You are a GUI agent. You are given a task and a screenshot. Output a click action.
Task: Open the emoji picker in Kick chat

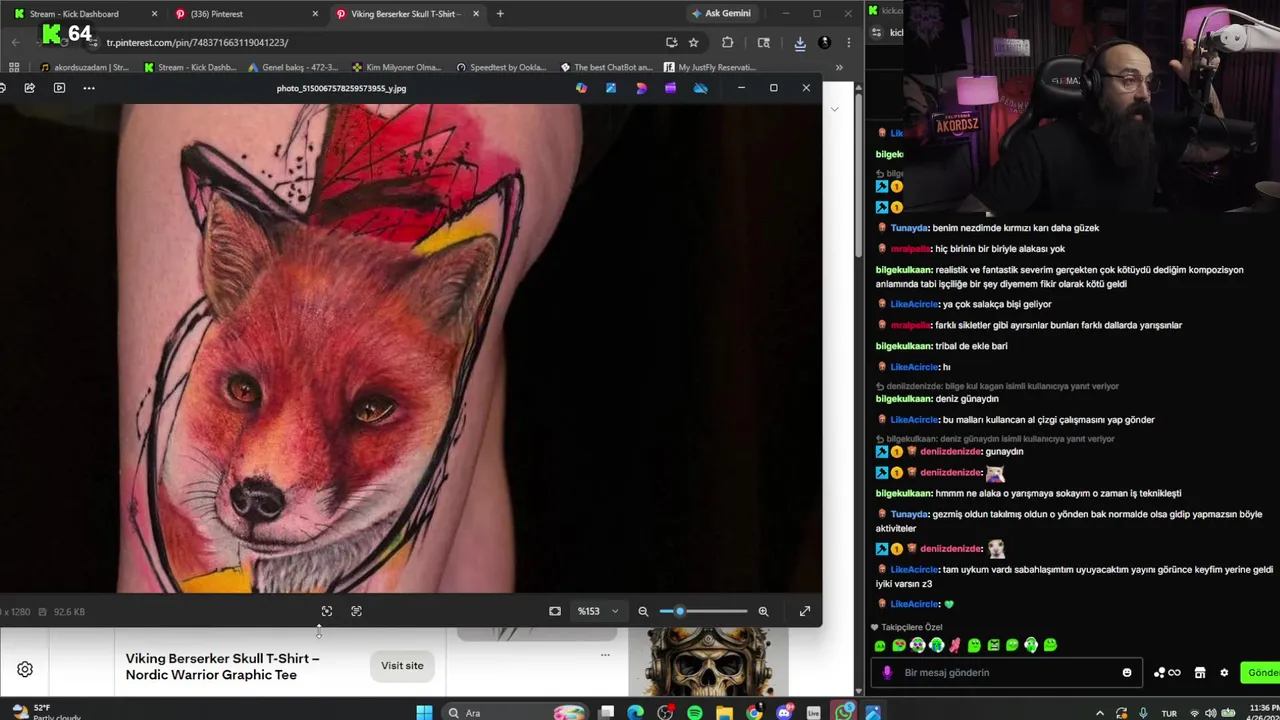pyautogui.click(x=1127, y=673)
